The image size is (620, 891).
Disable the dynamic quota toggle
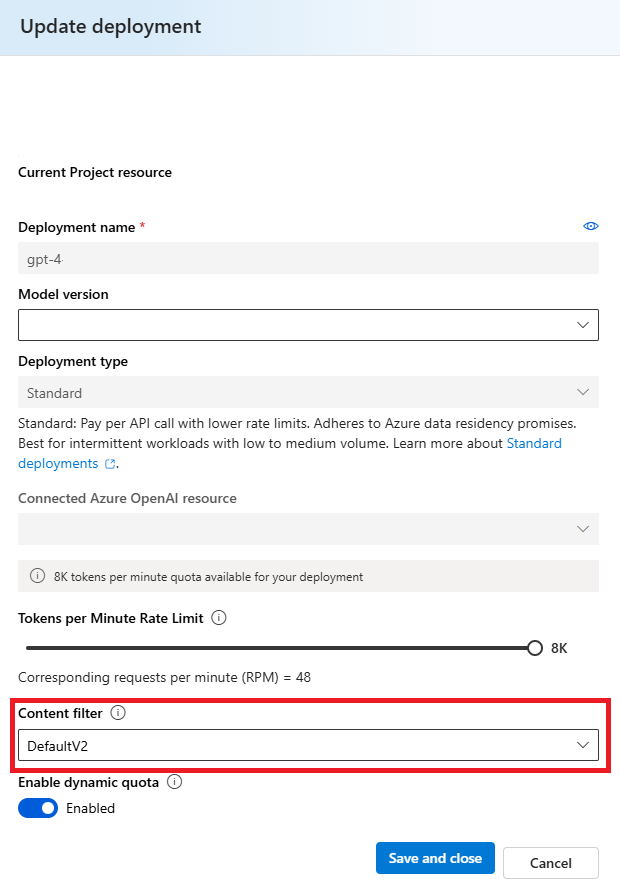pos(37,808)
